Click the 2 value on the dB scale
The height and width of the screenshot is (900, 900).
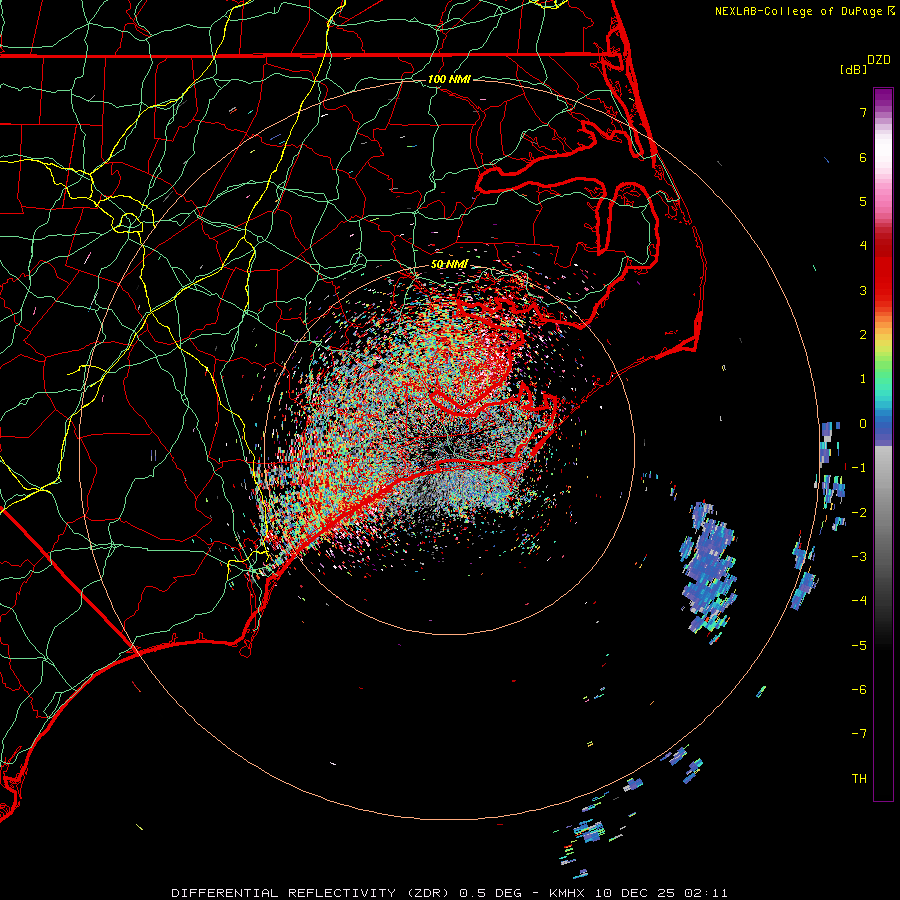(863, 335)
